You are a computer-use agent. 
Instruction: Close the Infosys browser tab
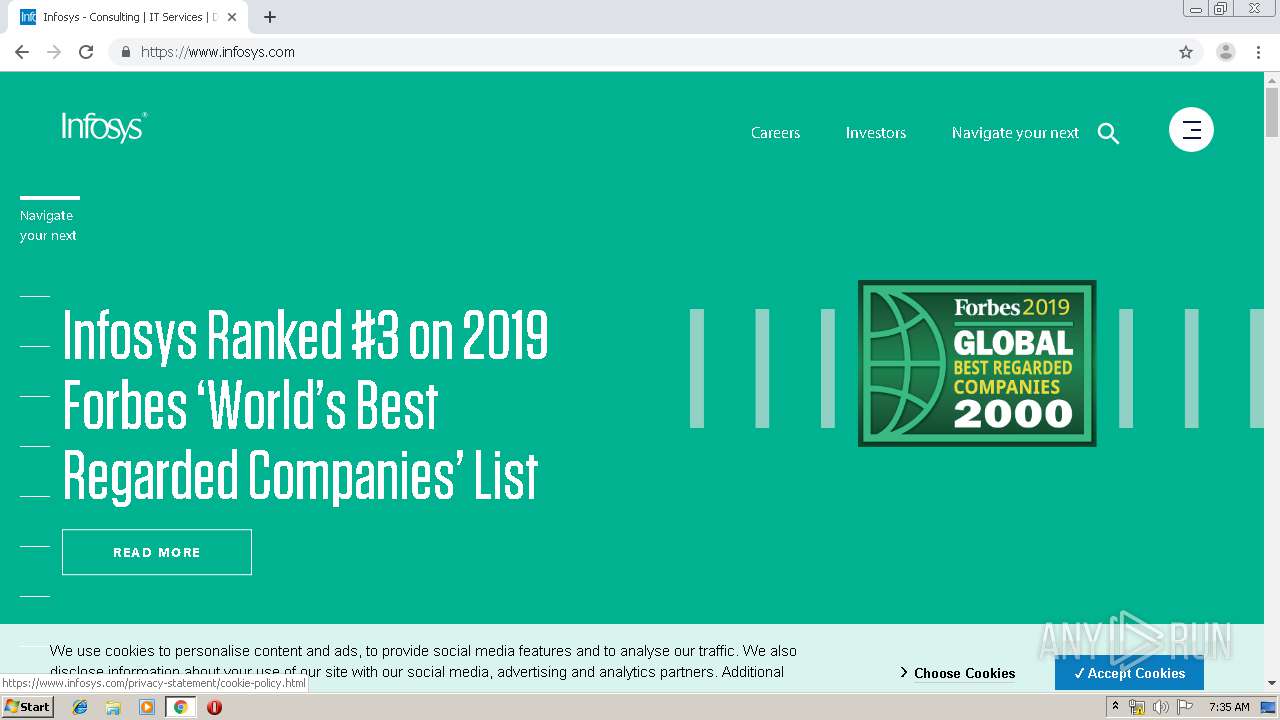click(x=232, y=17)
